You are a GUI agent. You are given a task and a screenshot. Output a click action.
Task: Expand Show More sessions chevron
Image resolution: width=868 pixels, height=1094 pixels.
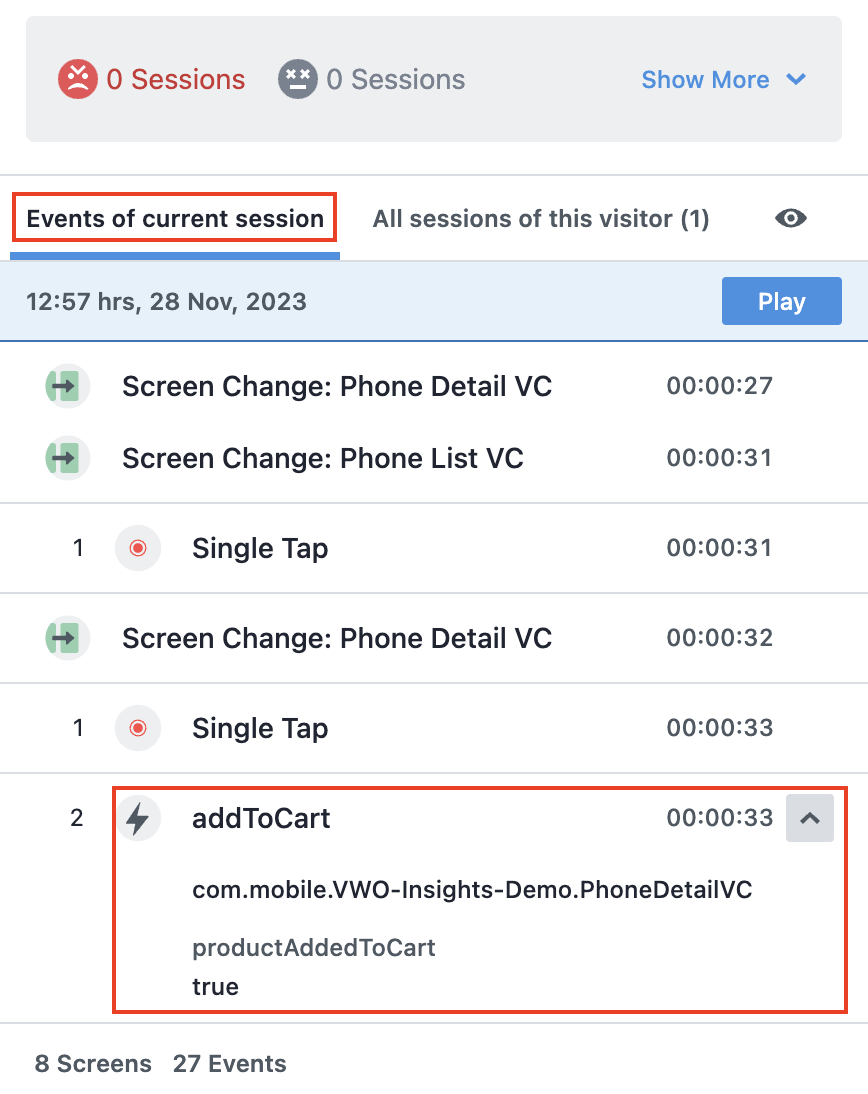pyautogui.click(x=795, y=80)
